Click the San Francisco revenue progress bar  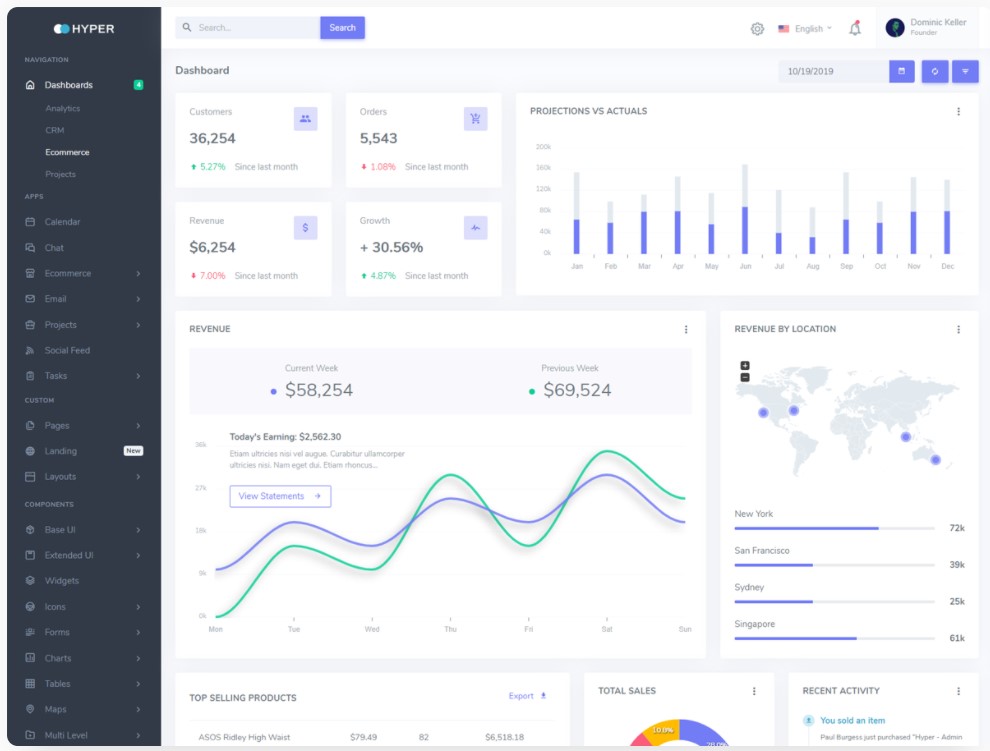[x=834, y=565]
